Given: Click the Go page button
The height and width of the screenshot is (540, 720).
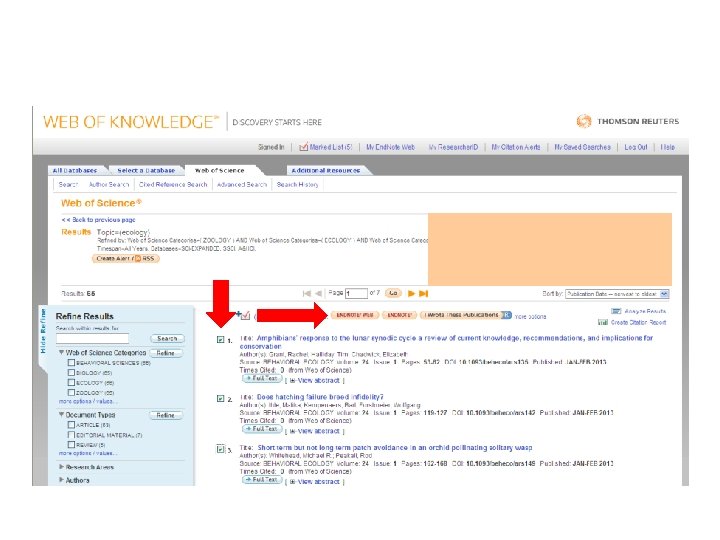Looking at the screenshot, I should [393, 293].
